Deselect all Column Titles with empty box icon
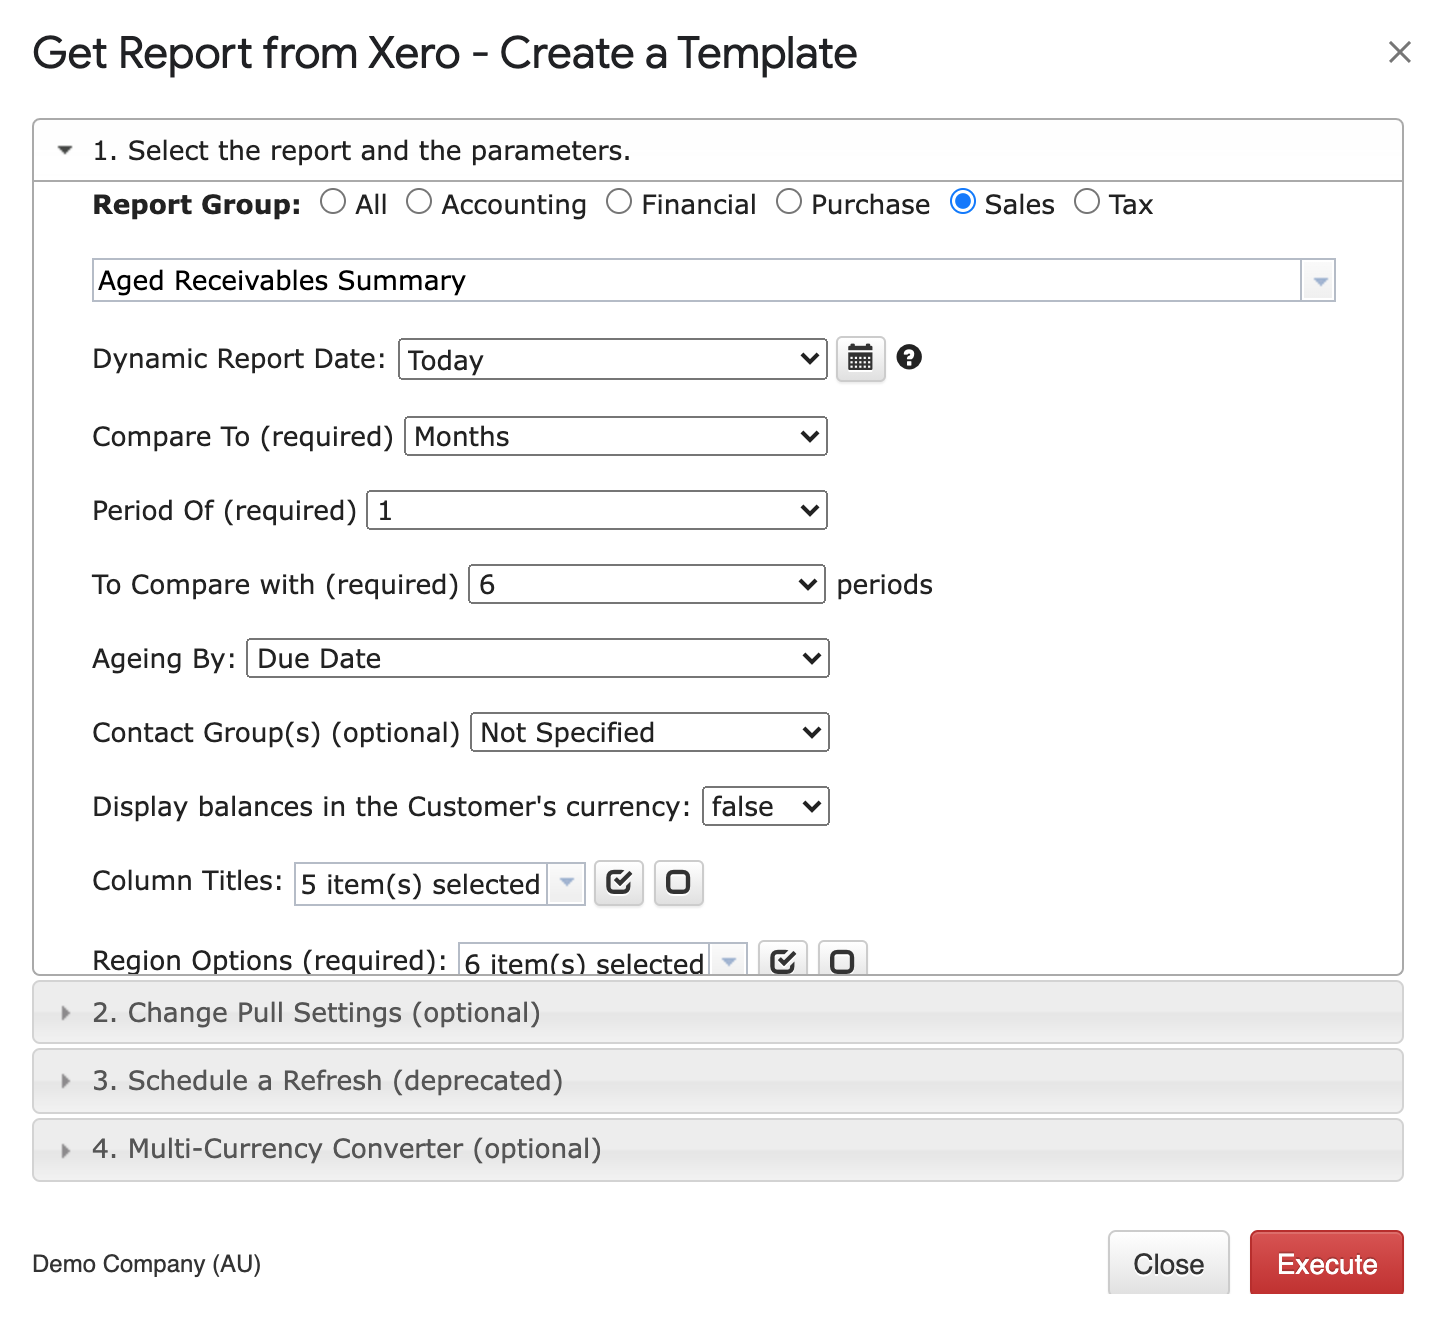 tap(678, 883)
